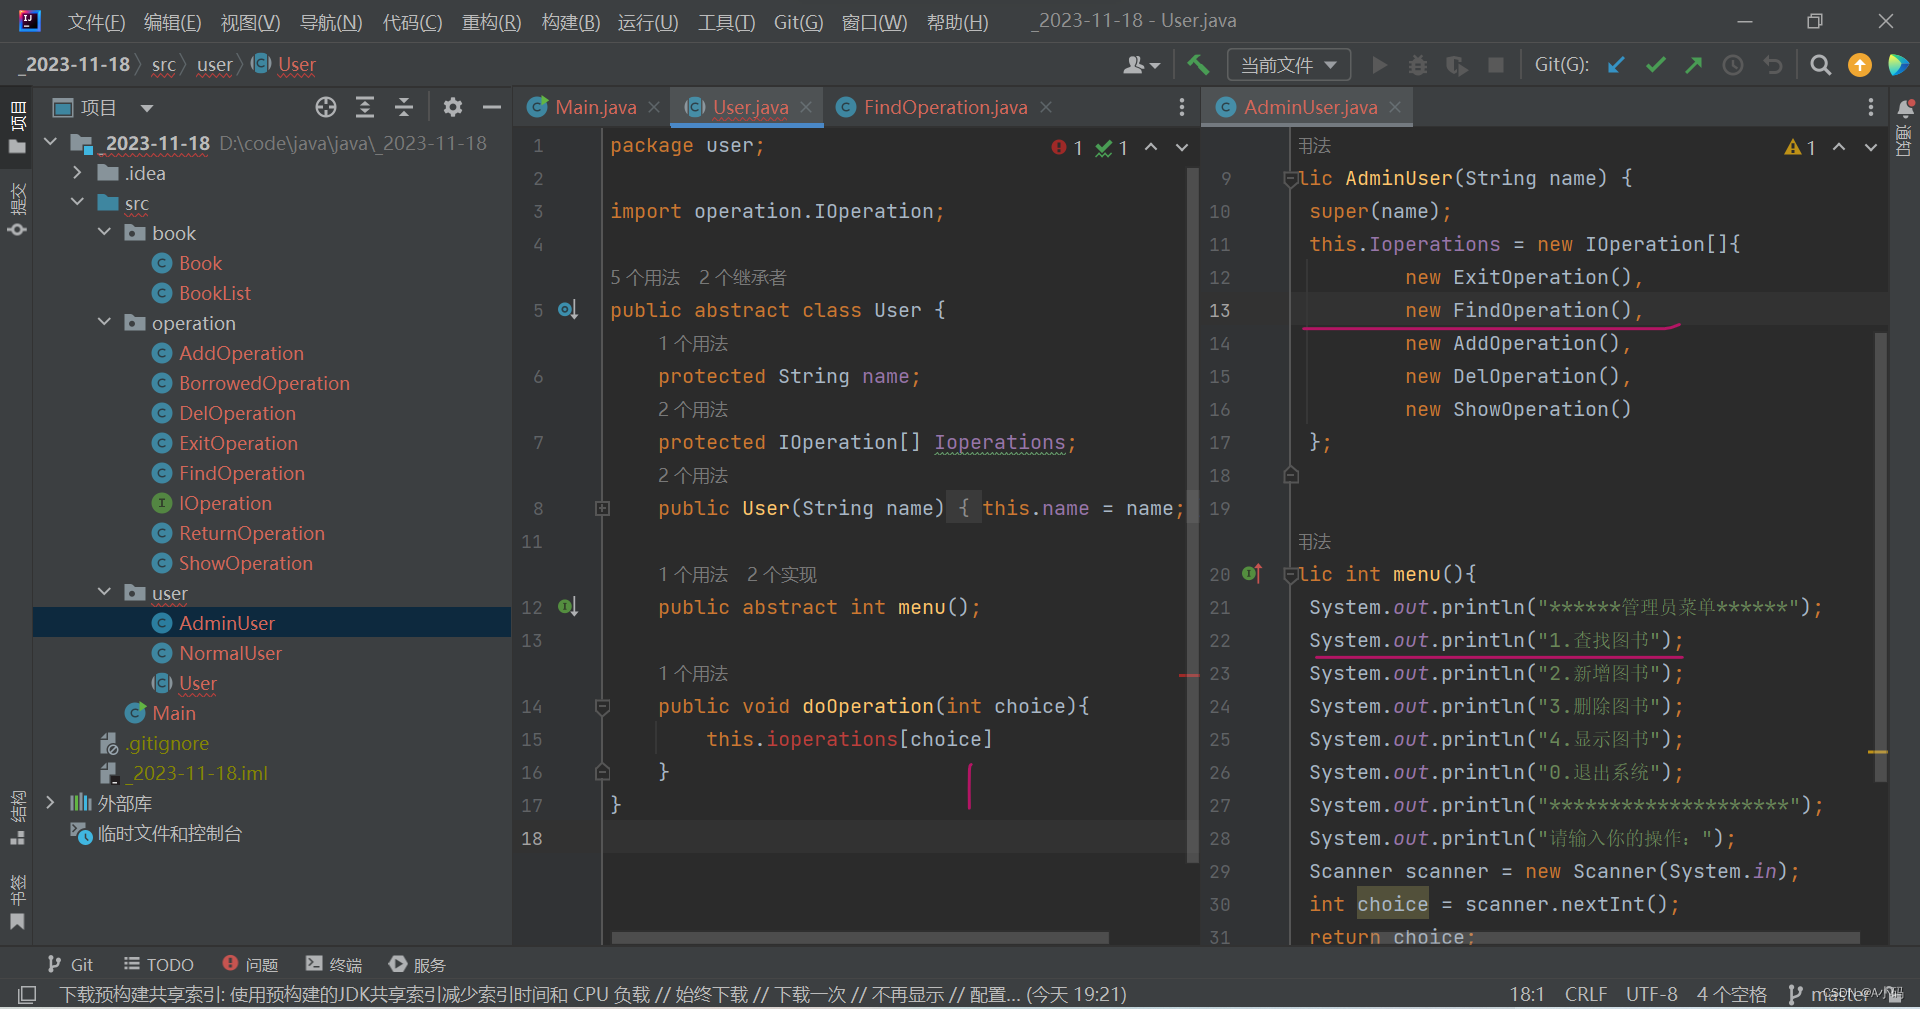Open the 服务 services tool window
This screenshot has height=1009, width=1920.
coord(417,965)
